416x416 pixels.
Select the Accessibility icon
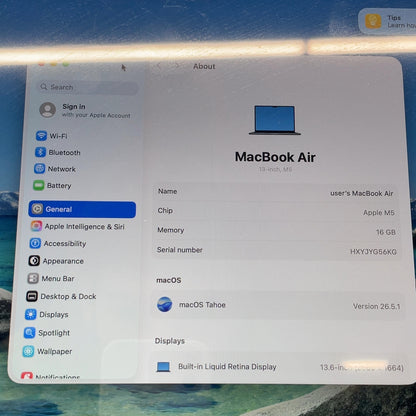point(35,243)
